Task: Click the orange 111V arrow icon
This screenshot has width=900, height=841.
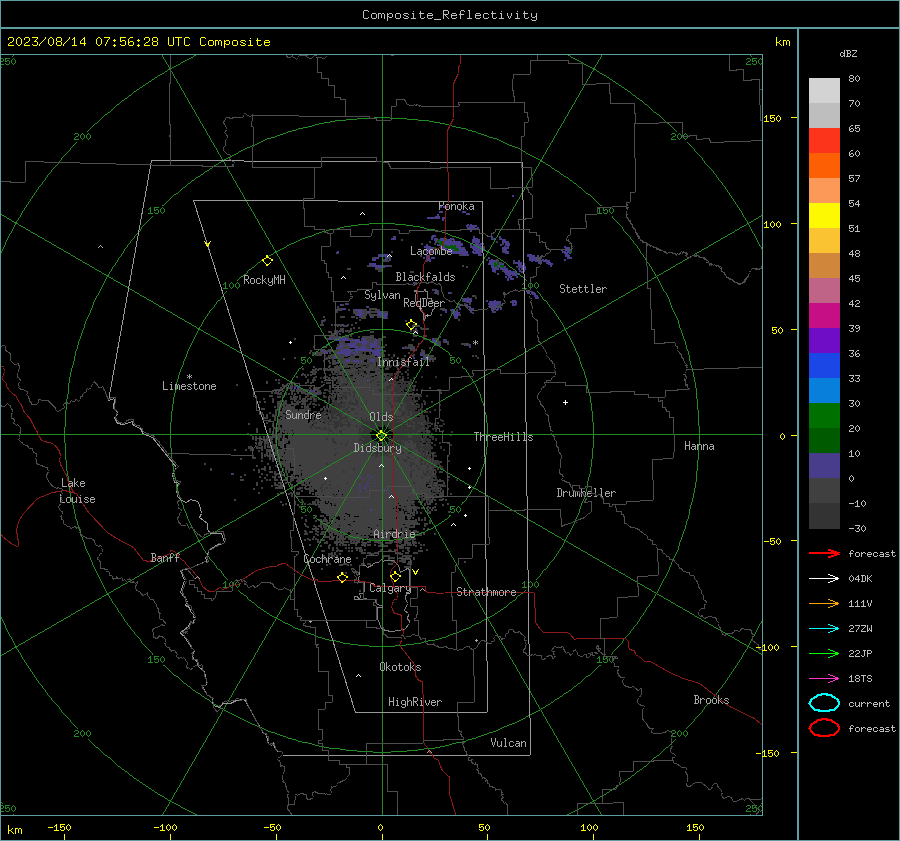Action: pyautogui.click(x=824, y=603)
